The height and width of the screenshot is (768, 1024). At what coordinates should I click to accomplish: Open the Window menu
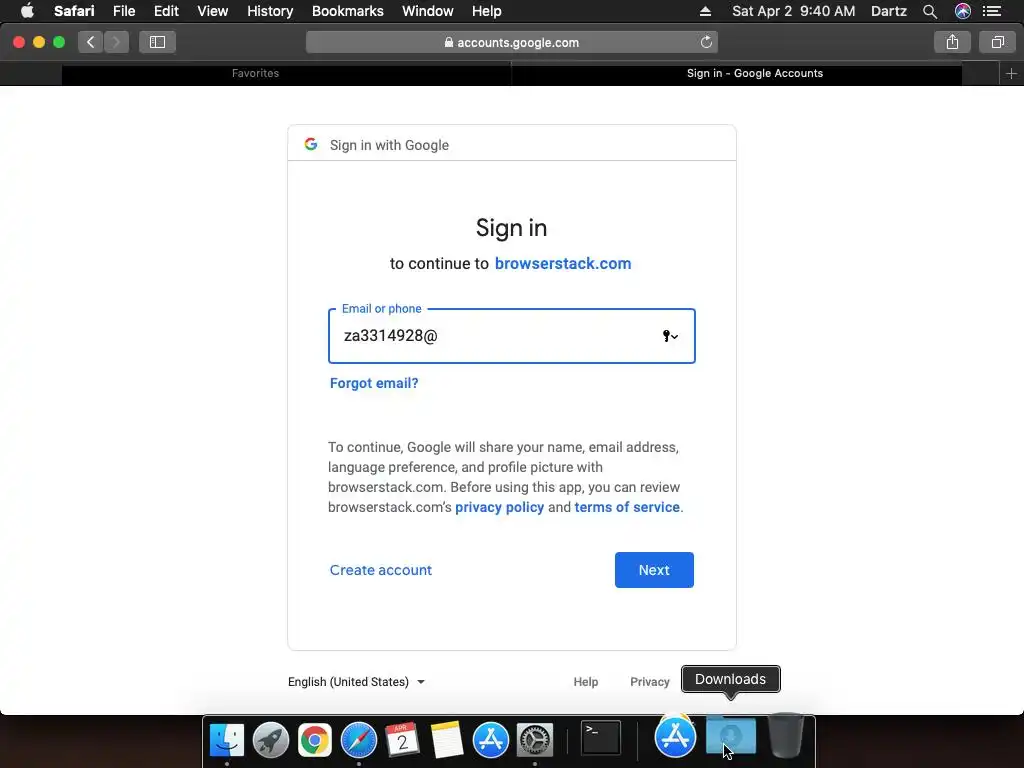428,11
